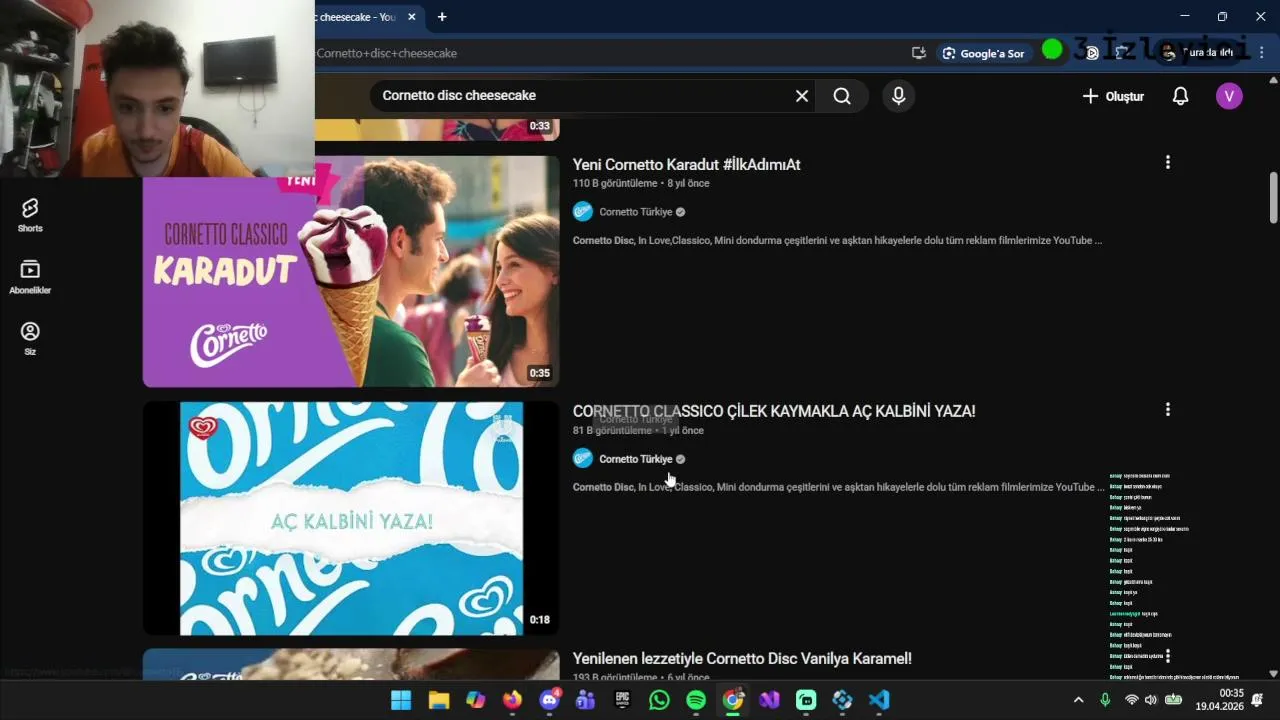This screenshot has height=720, width=1280.
Task: Open Firefox from the taskbar
Action: point(512,700)
